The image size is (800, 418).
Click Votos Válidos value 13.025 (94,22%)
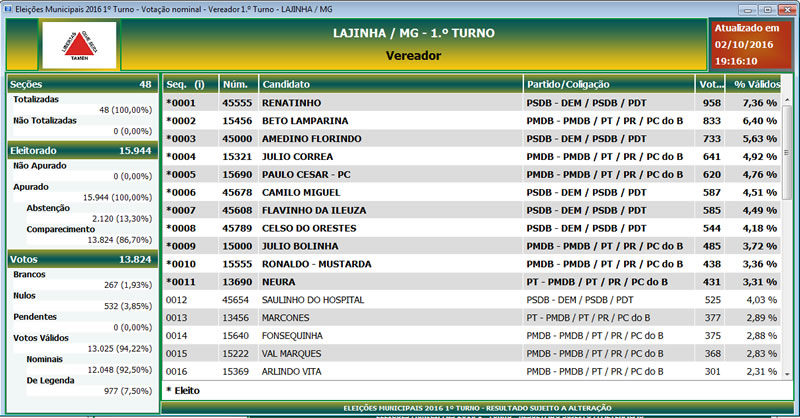[120, 349]
